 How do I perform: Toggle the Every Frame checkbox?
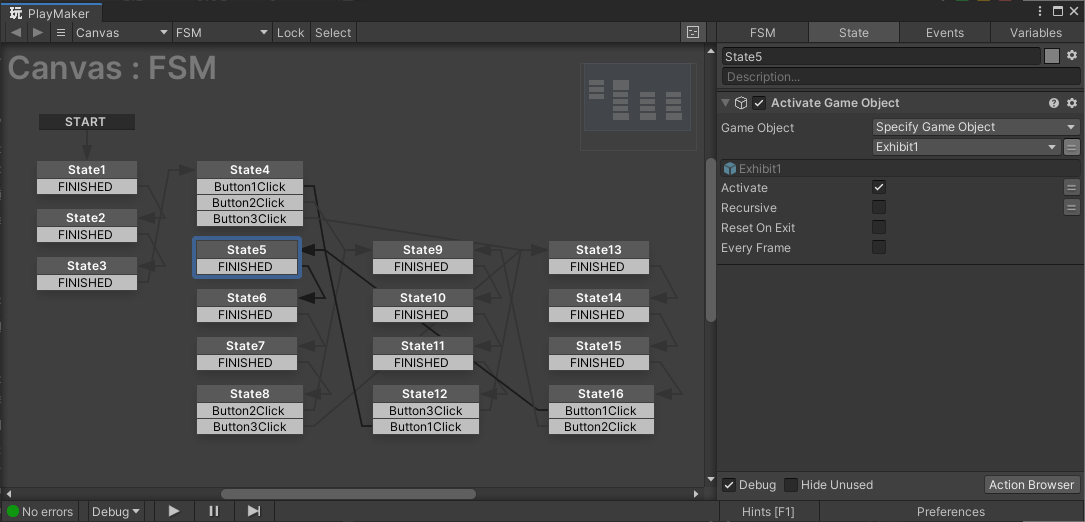879,247
